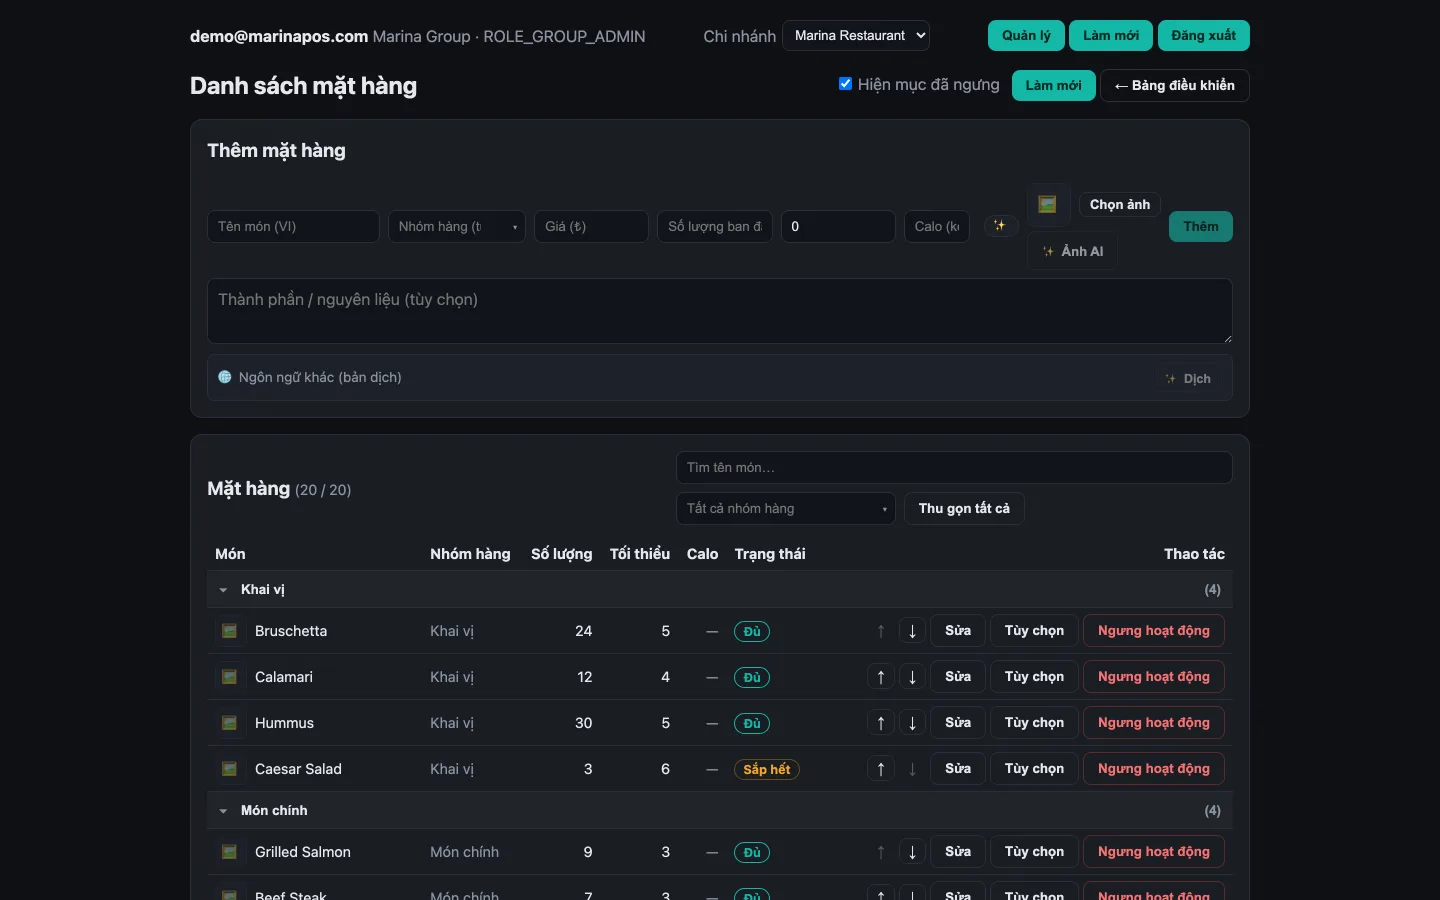Generate an AI photo with Ảnh AI button
This screenshot has height=900, width=1440.
click(x=1072, y=251)
